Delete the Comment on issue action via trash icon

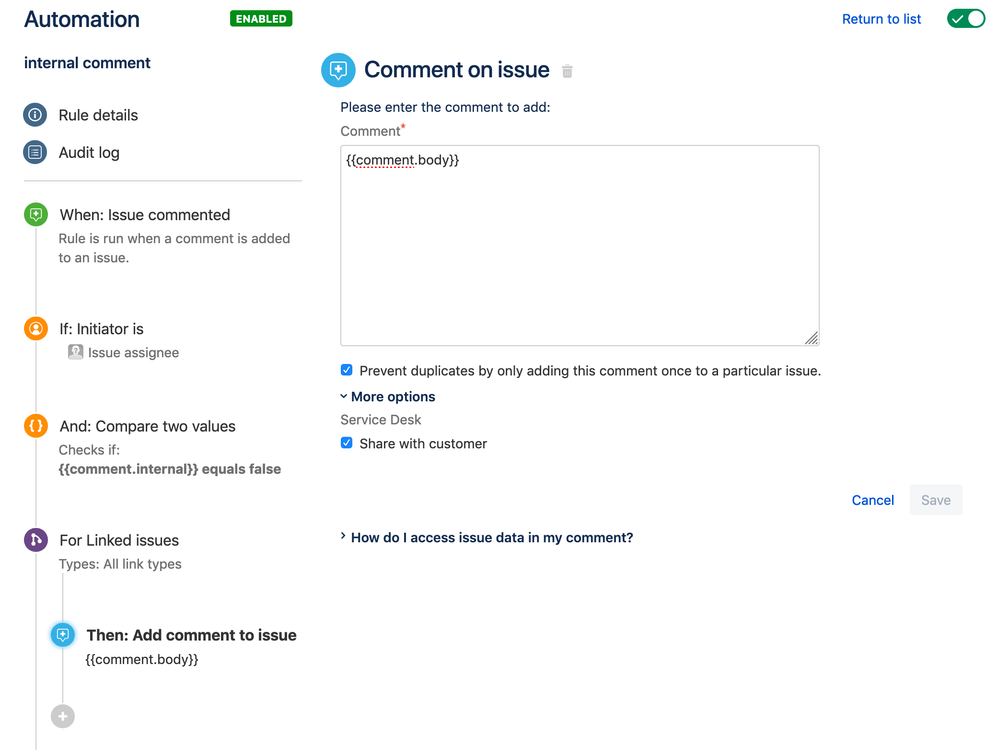(x=567, y=71)
